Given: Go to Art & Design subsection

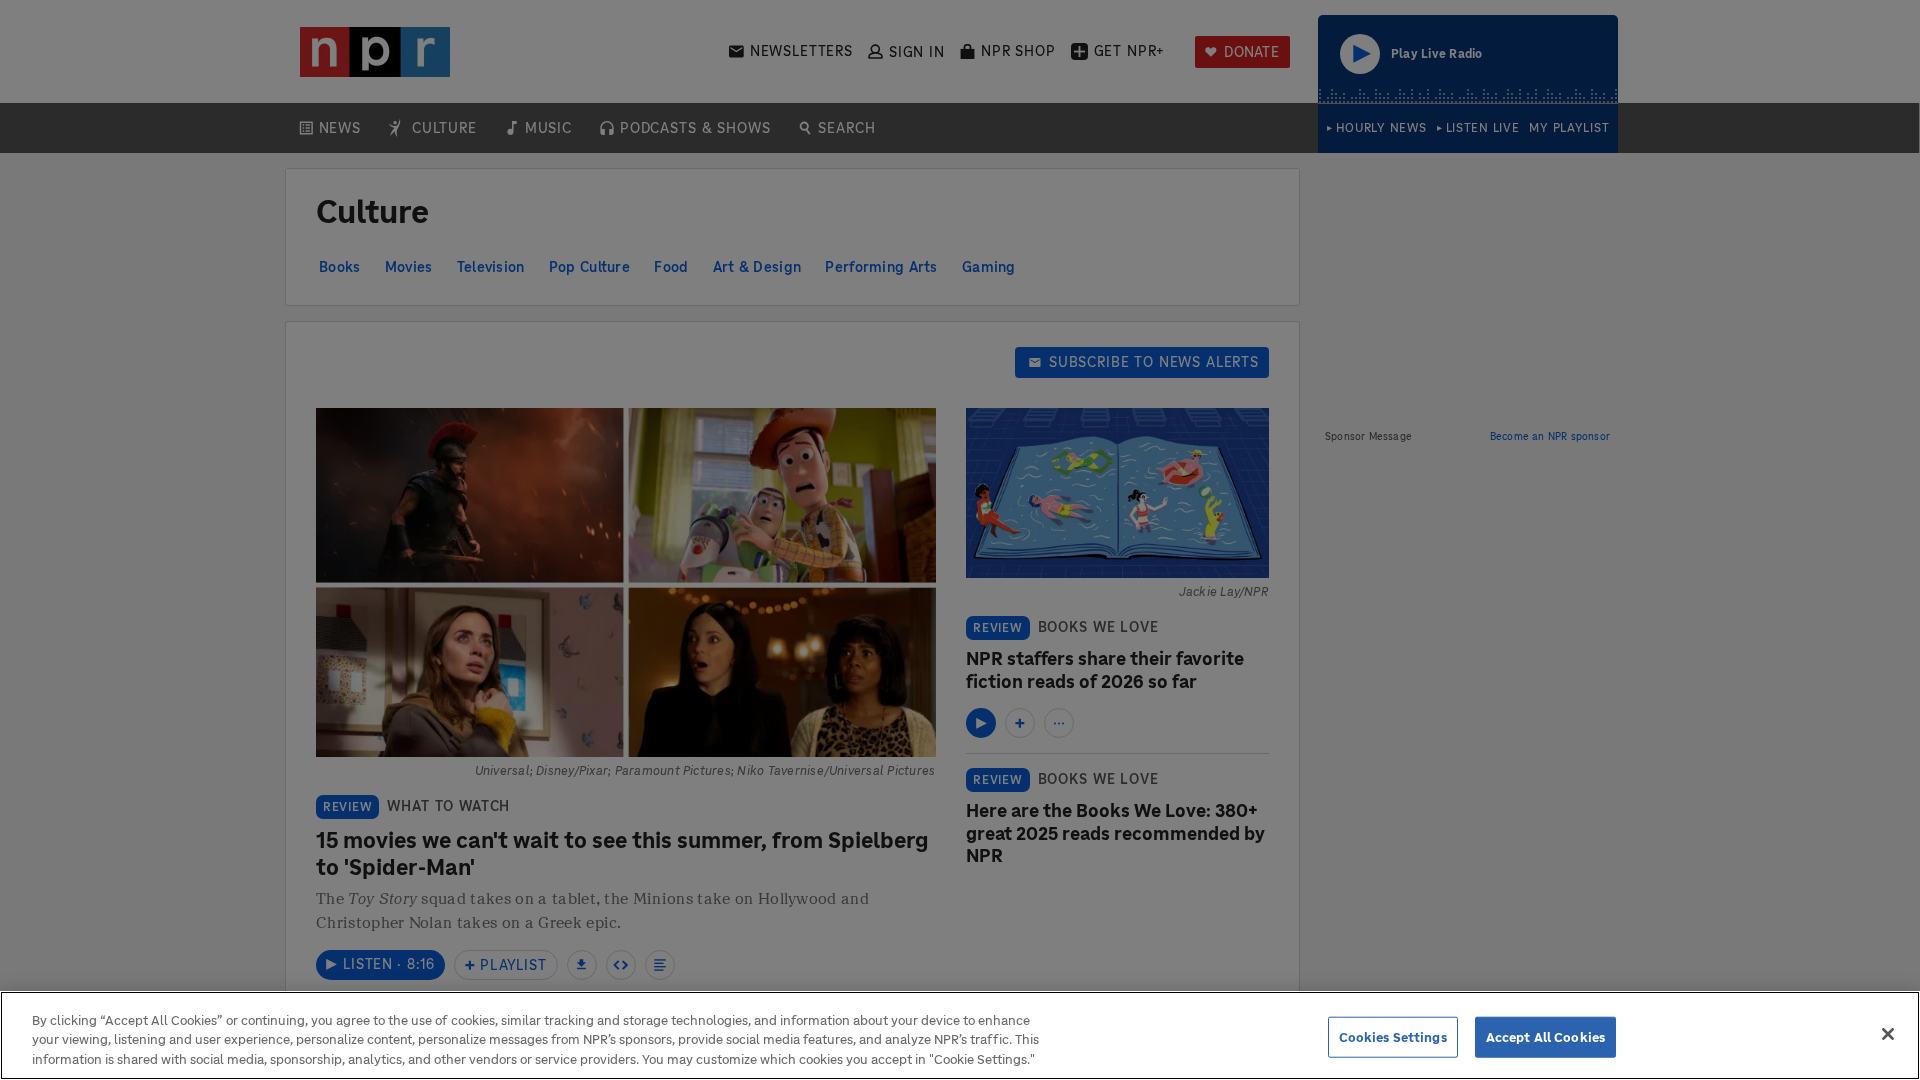Looking at the screenshot, I should [757, 267].
